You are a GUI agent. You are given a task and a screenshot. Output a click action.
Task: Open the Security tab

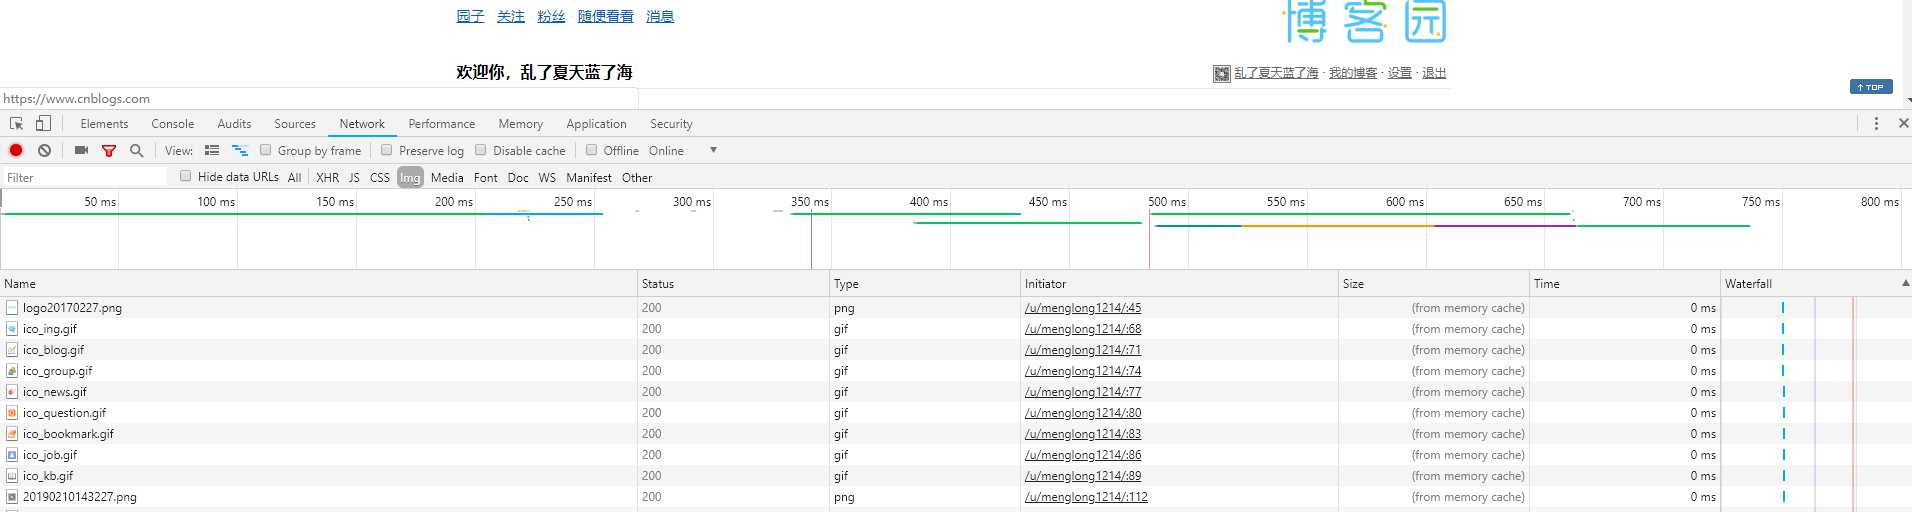click(671, 124)
